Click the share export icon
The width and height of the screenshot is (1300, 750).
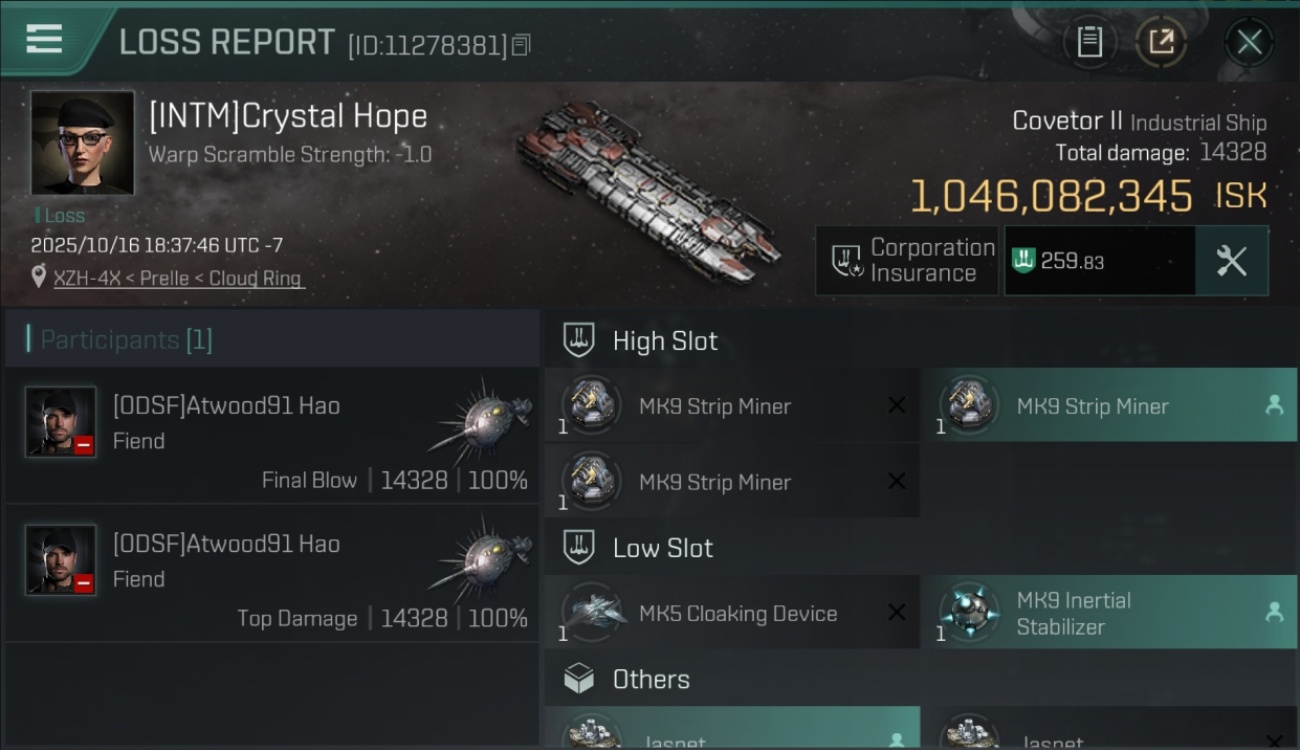[1160, 42]
